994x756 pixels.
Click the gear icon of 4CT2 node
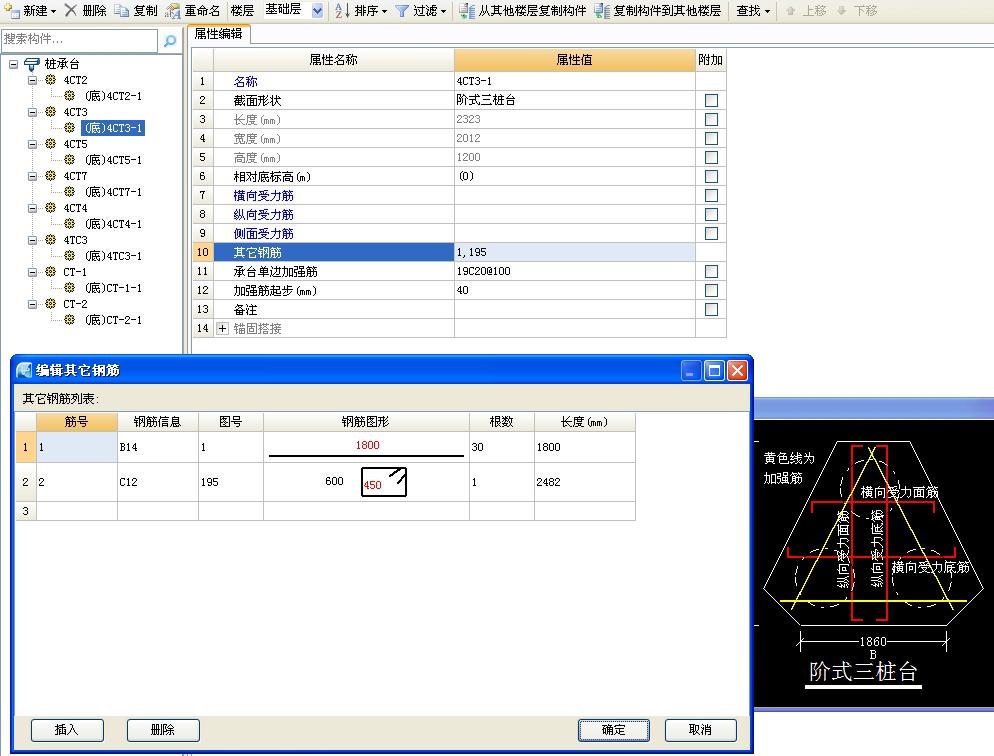pyautogui.click(x=51, y=80)
